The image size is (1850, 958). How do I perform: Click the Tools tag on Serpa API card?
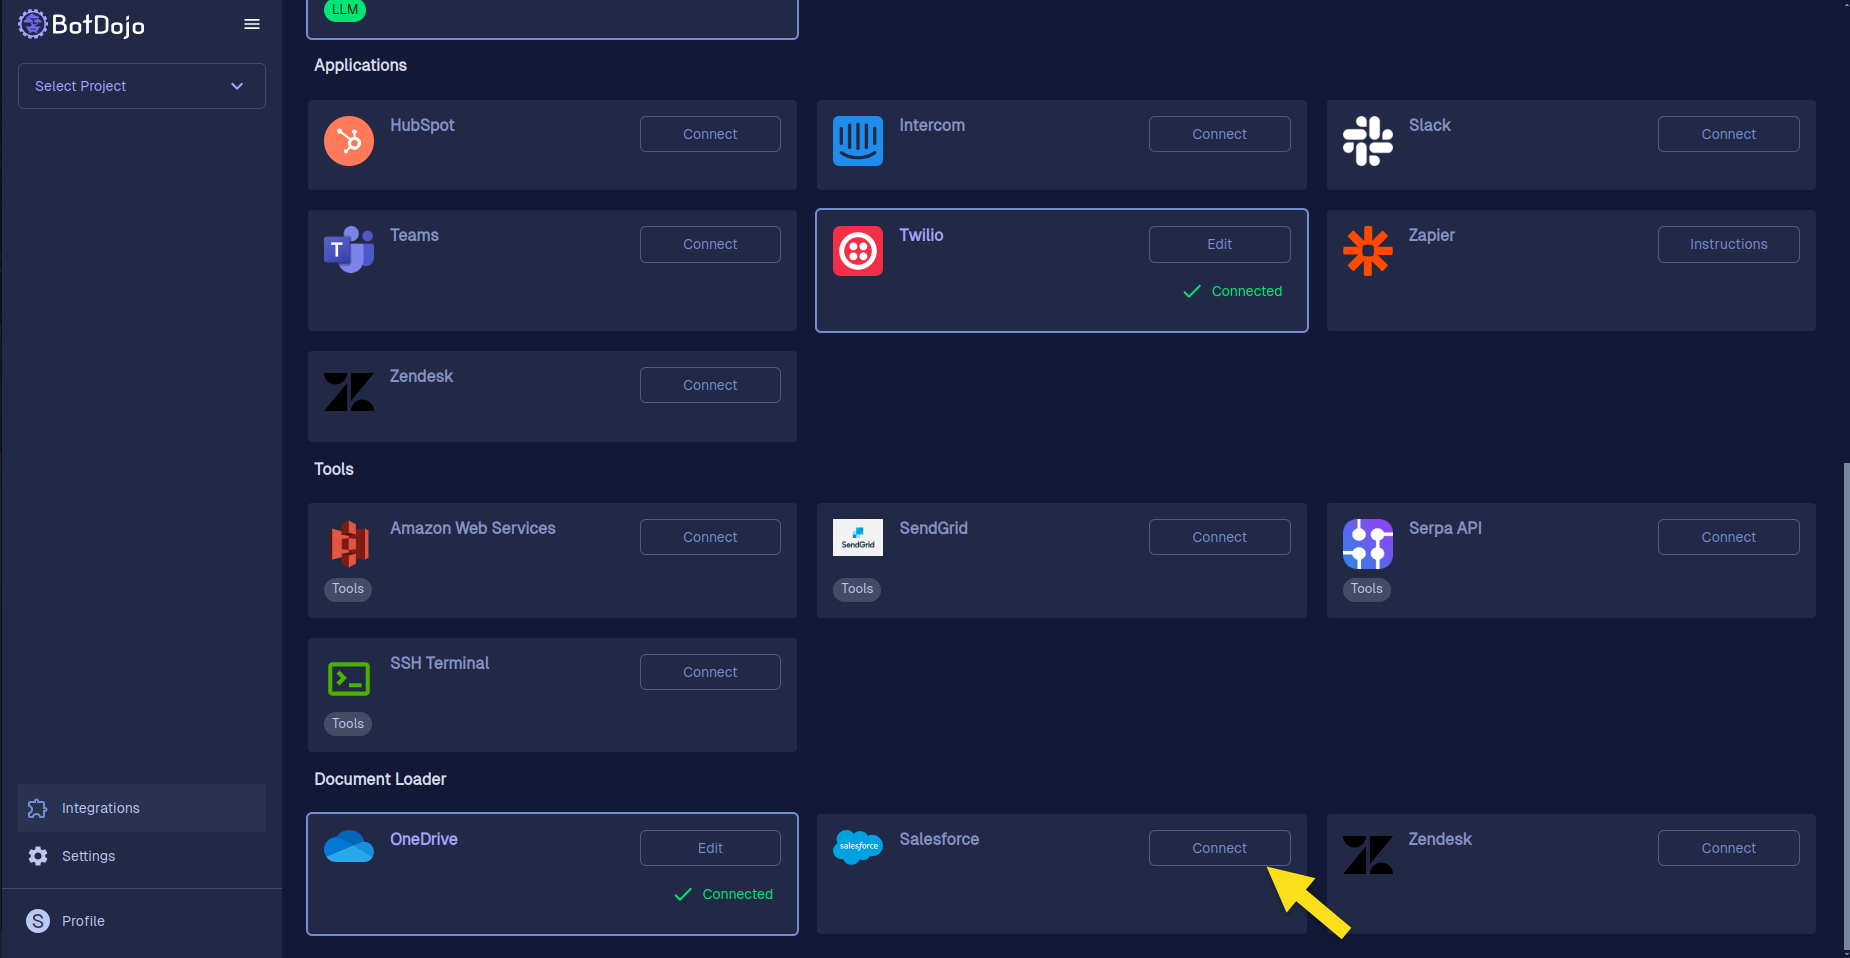(1366, 589)
